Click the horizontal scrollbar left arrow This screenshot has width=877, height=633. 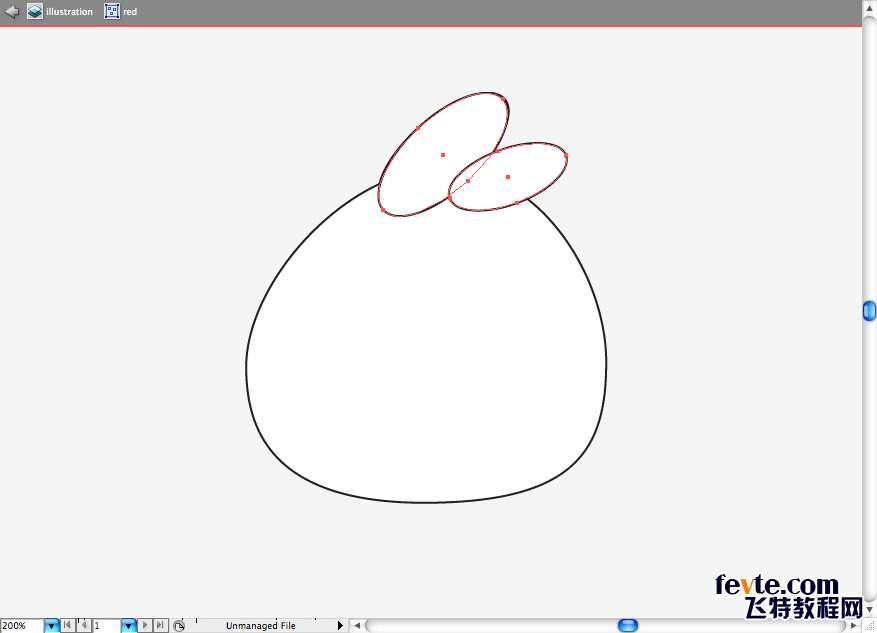356,626
